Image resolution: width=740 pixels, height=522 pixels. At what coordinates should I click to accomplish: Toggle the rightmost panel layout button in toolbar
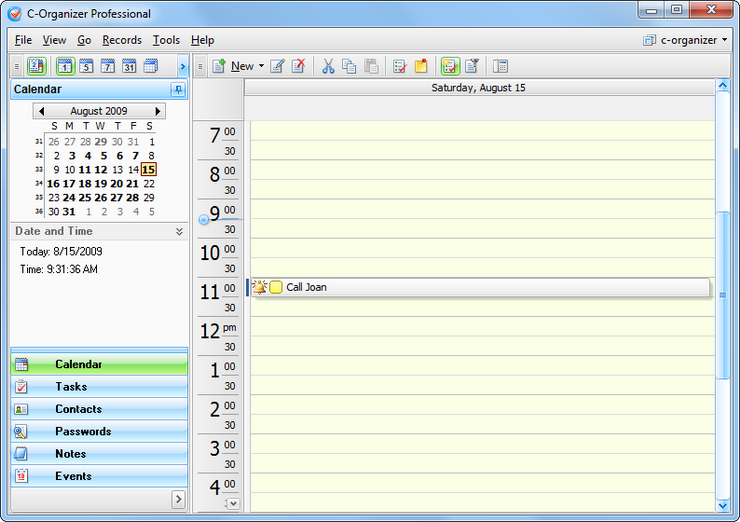(500, 67)
